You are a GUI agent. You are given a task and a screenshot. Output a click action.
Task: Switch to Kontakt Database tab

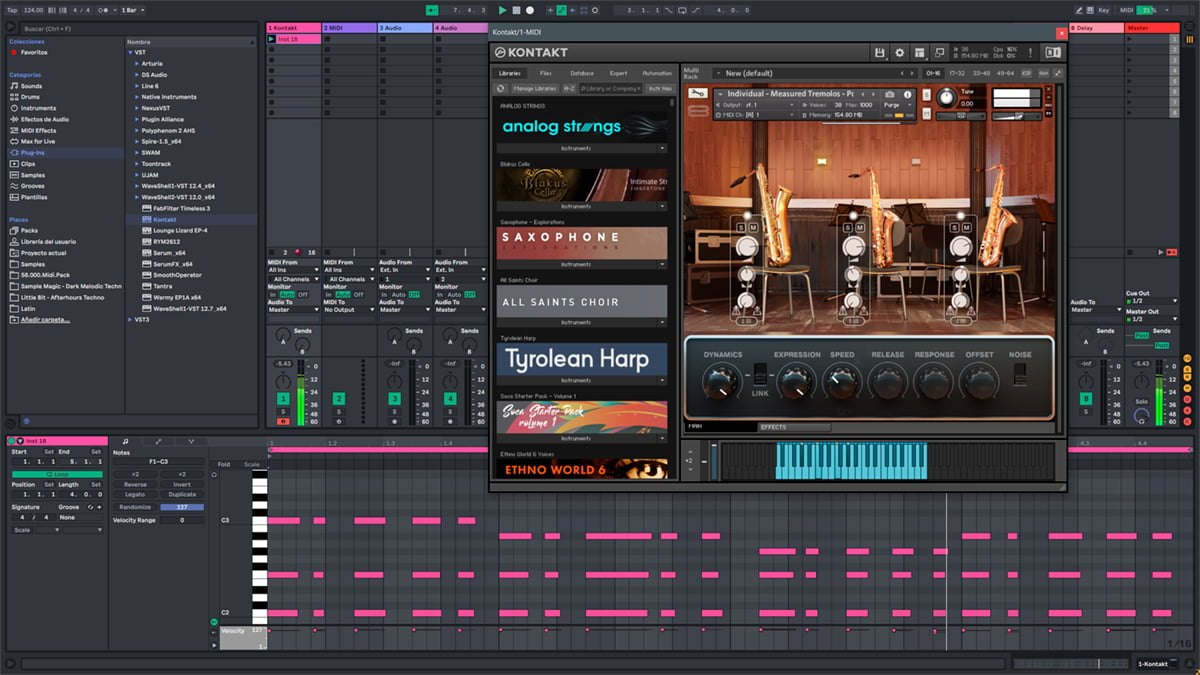[582, 73]
